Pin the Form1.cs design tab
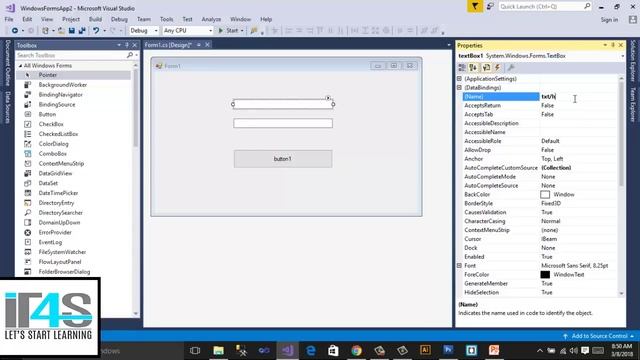The width and height of the screenshot is (640, 360). [199, 45]
